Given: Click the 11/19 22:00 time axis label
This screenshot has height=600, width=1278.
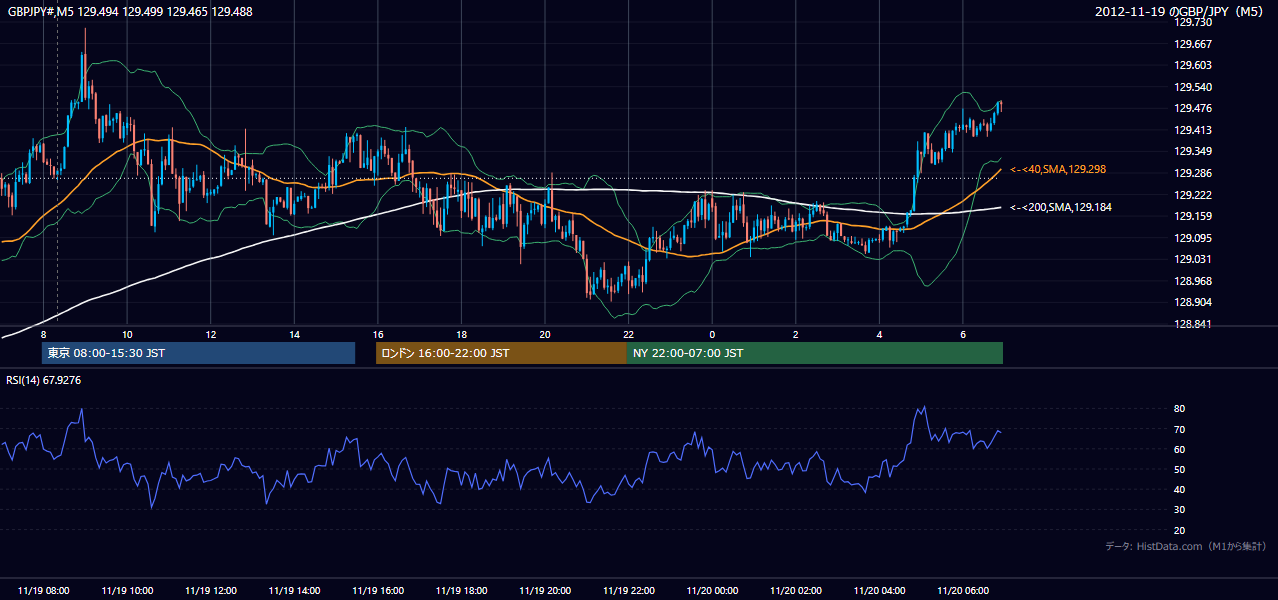Looking at the screenshot, I should (x=628, y=590).
